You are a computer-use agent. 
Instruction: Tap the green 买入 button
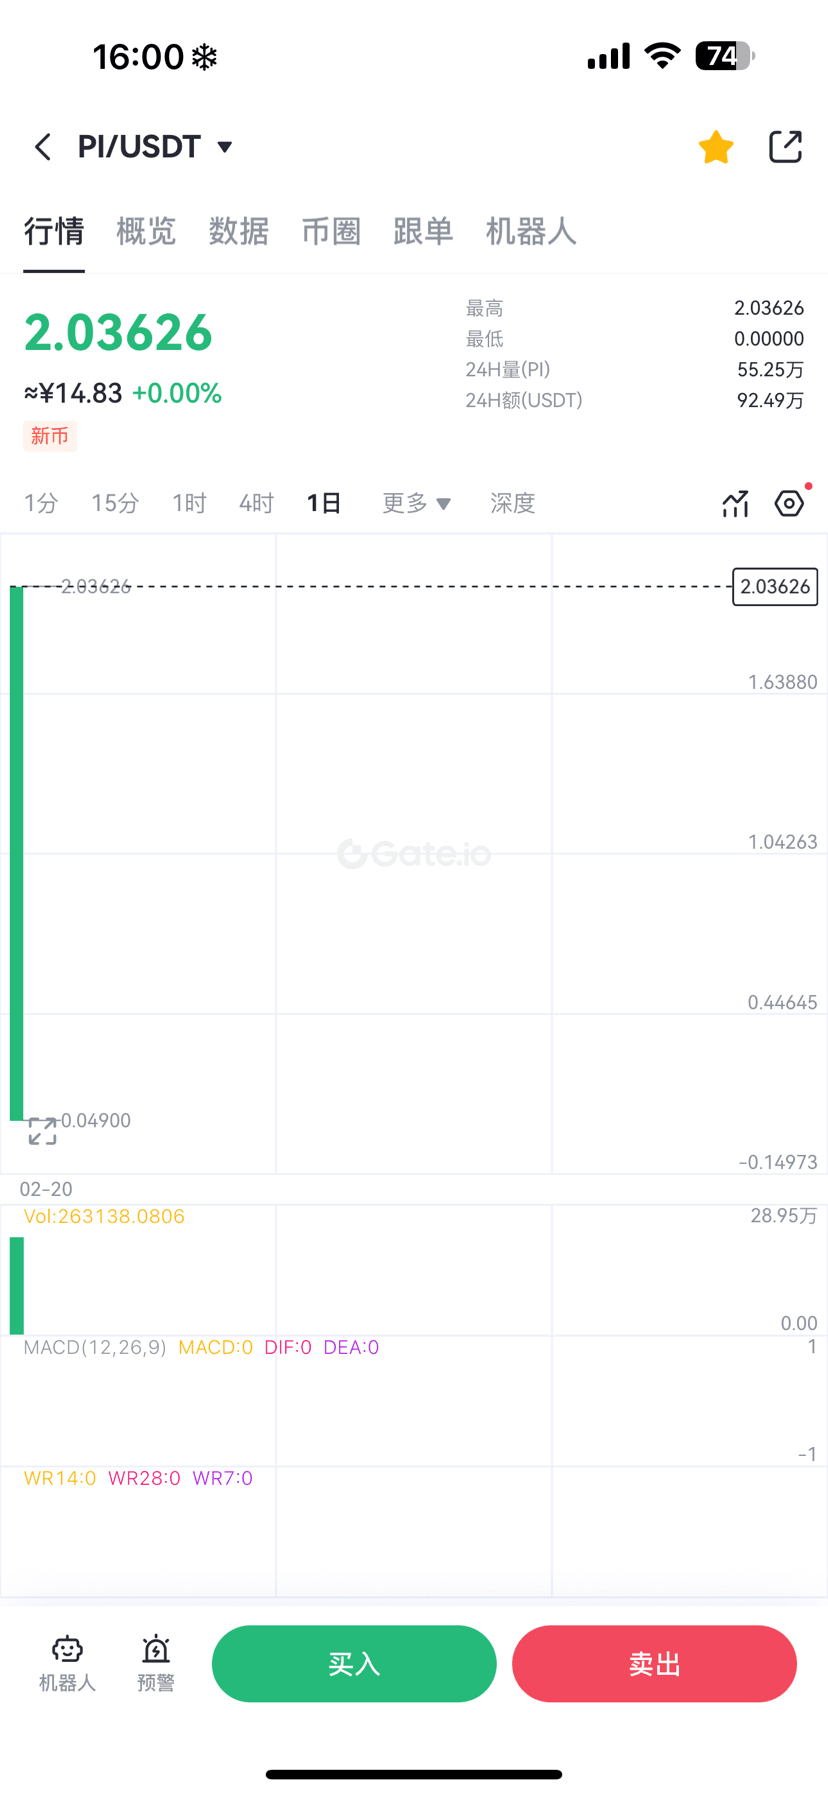click(x=354, y=1663)
